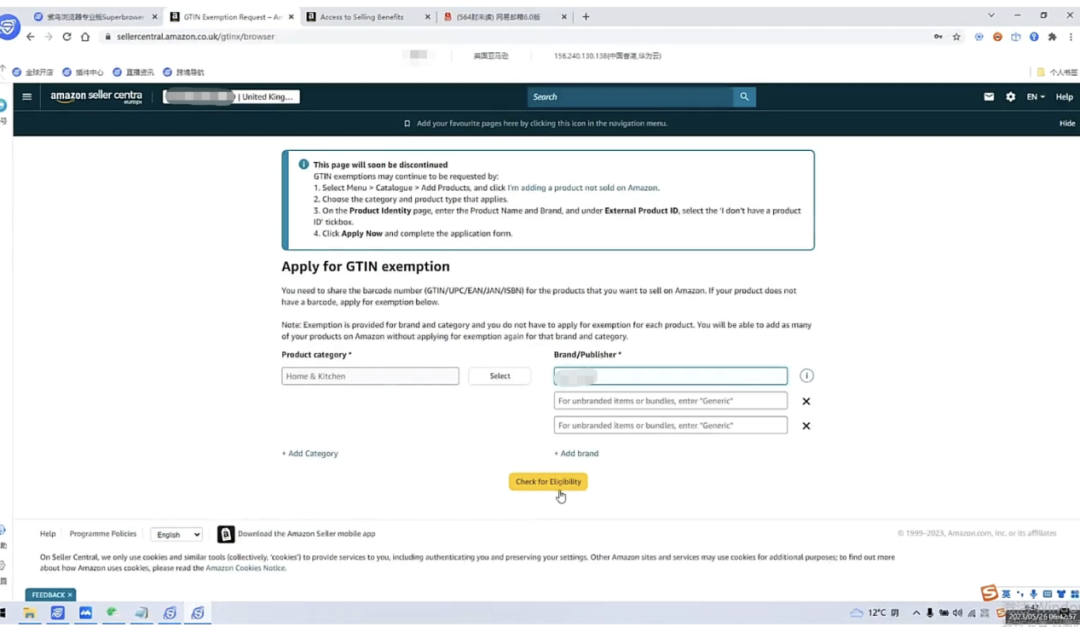Remove the third brand field with its X
The height and width of the screenshot is (627, 1080).
[x=806, y=426]
